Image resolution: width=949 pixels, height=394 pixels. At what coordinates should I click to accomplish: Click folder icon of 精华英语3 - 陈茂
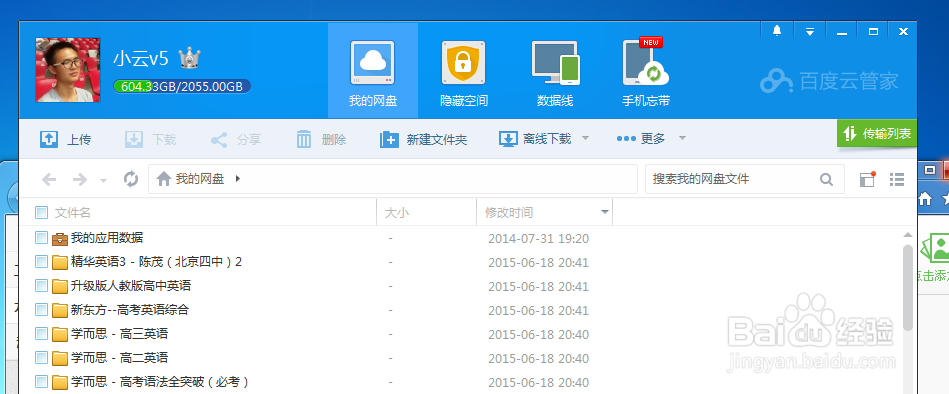(59, 262)
